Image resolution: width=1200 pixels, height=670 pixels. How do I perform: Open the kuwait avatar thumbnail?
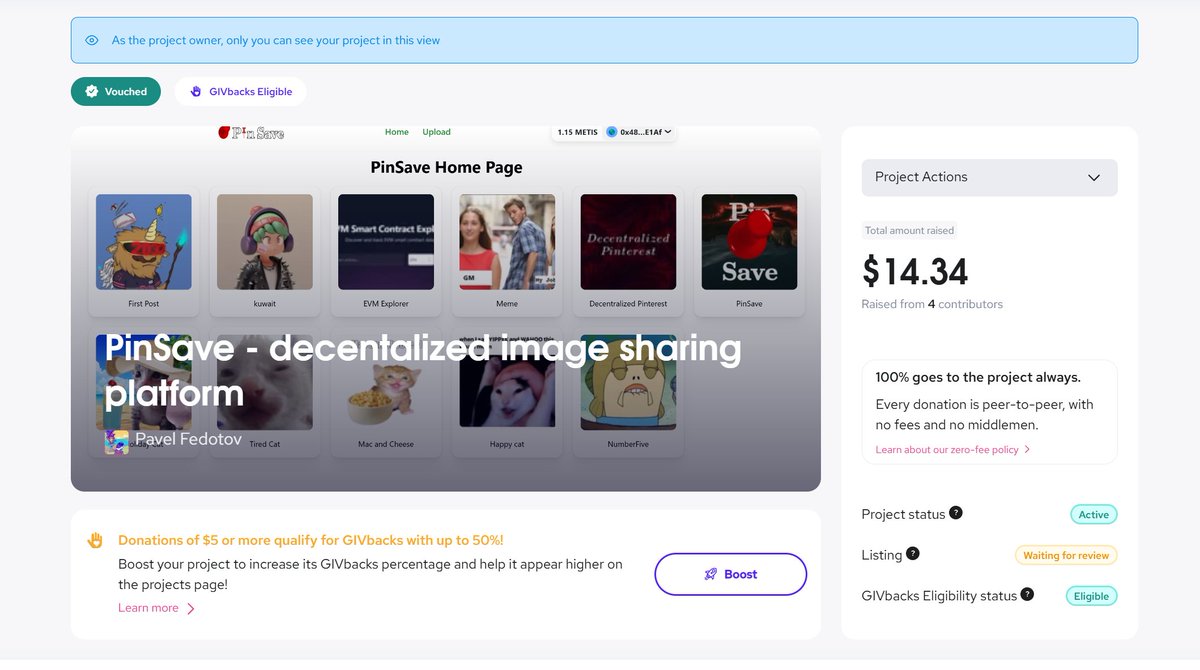click(x=265, y=242)
